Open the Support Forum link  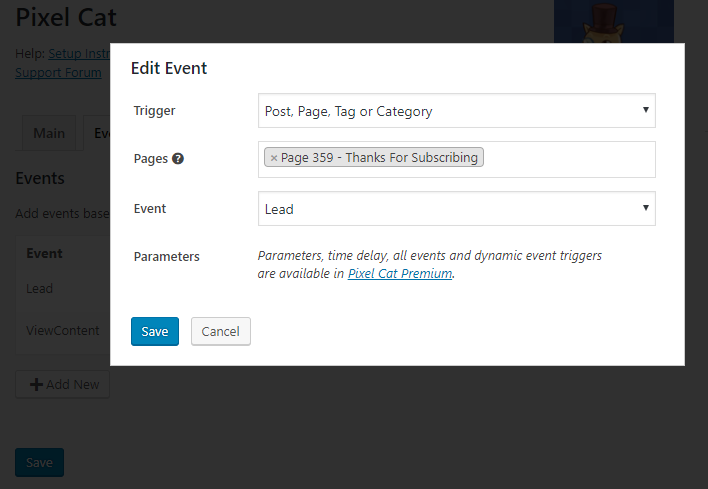click(x=58, y=73)
